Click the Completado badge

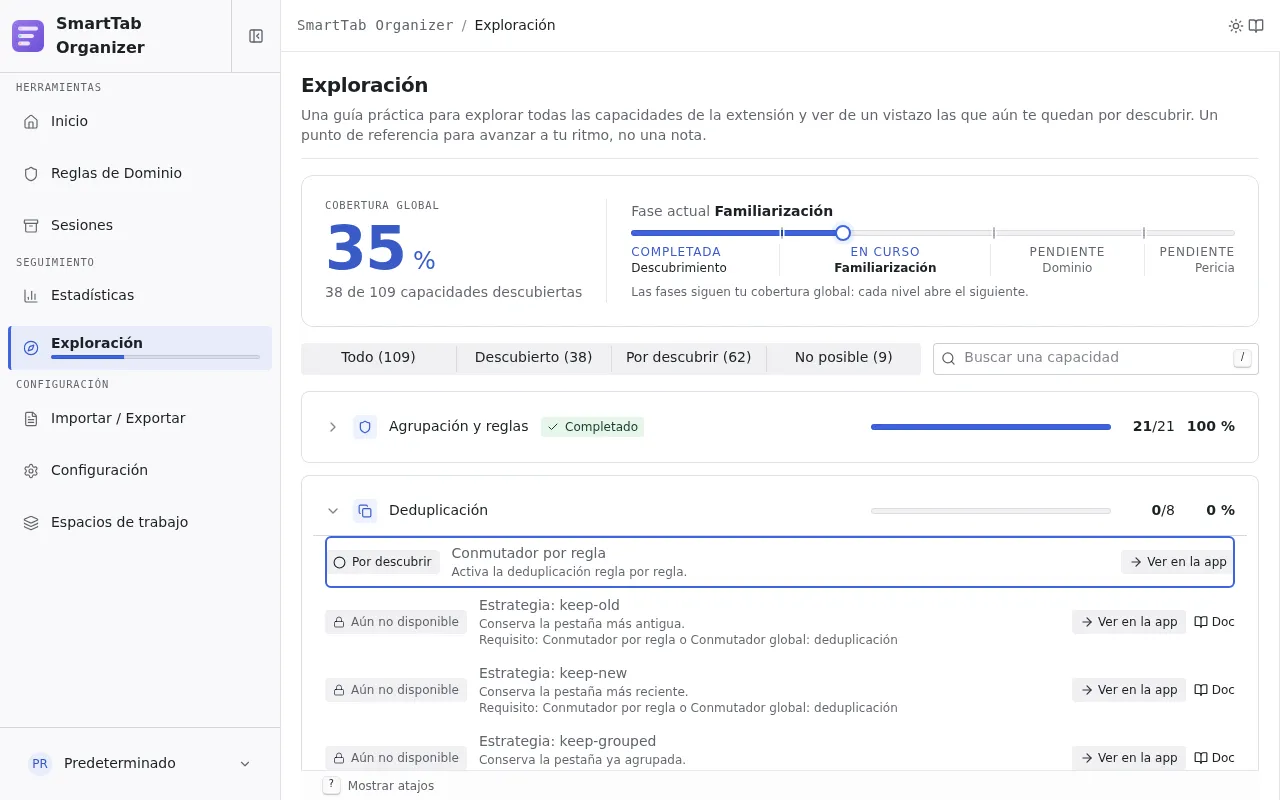[592, 427]
